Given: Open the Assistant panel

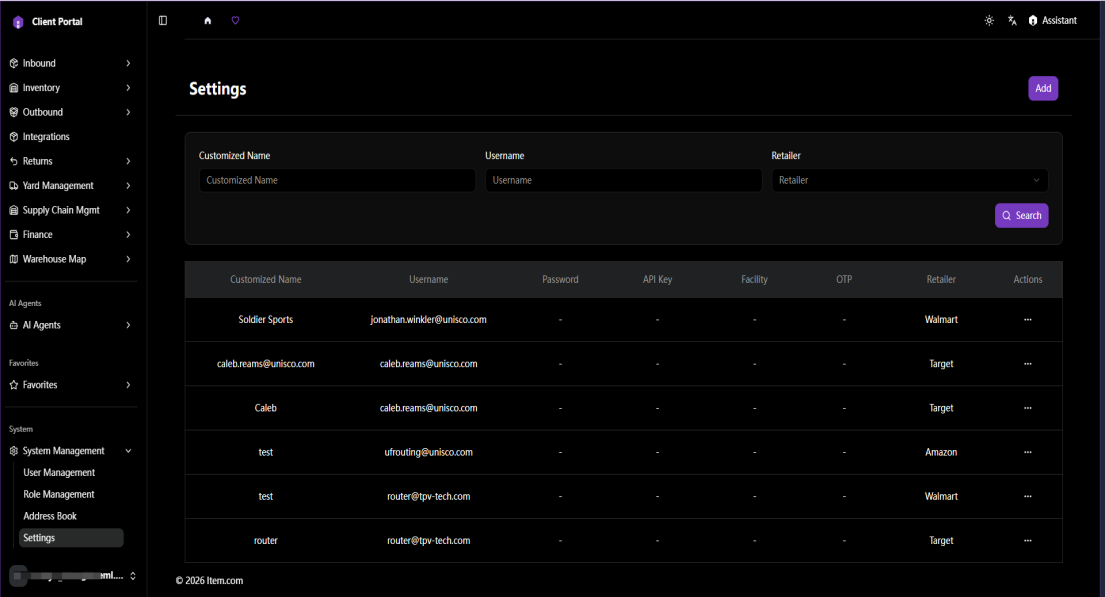Looking at the screenshot, I should pyautogui.click(x=1053, y=20).
